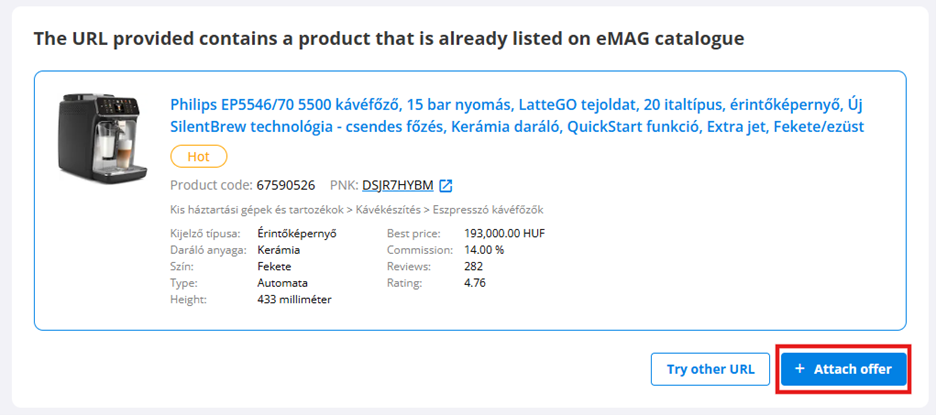Click the already listed on eMAG heading
This screenshot has width=936, height=415.
tap(389, 39)
